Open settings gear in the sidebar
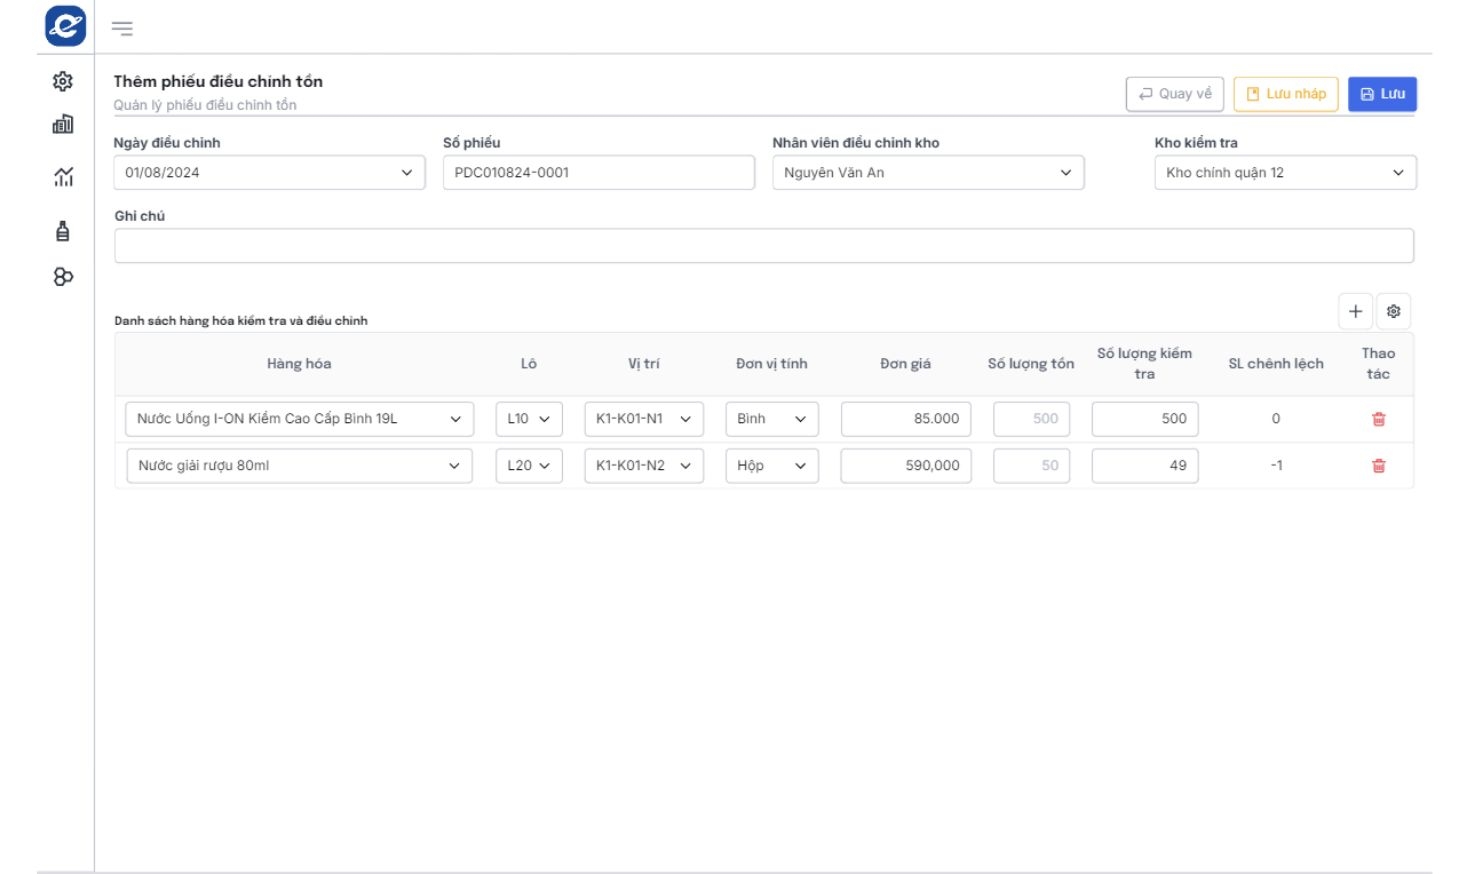Screen dimensions: 1469x874 63,81
